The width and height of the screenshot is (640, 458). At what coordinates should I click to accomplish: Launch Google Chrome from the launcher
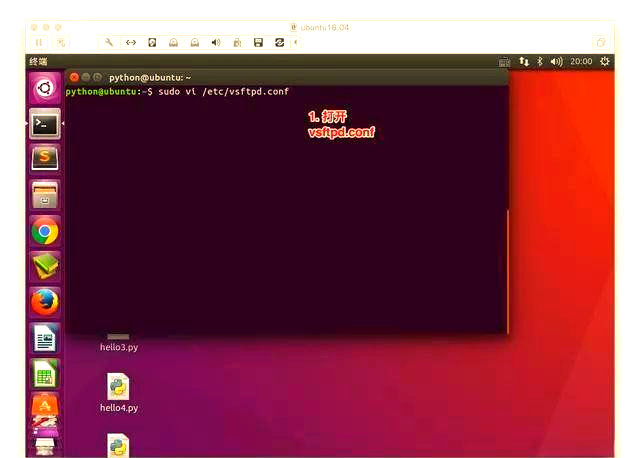tap(44, 231)
